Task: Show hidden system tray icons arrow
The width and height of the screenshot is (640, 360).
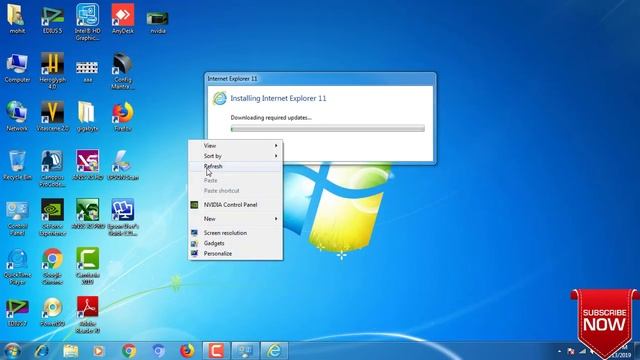Action: [x=559, y=351]
